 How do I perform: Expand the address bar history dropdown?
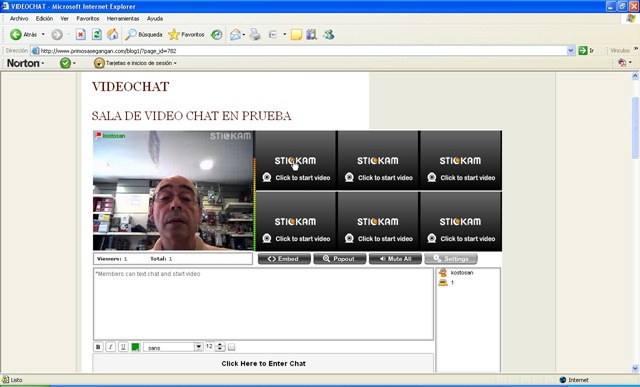click(x=571, y=51)
